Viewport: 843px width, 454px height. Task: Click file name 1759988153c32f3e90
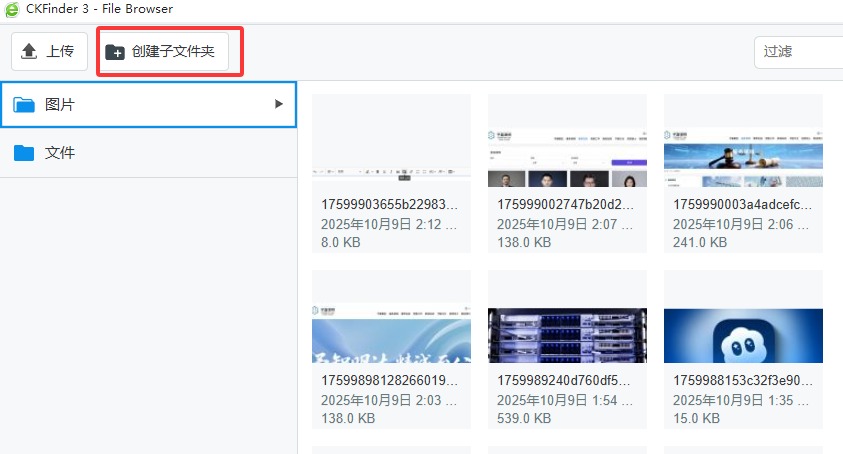[741, 381]
